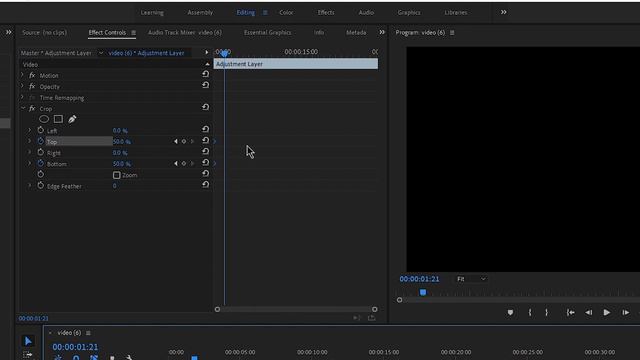Toggle the Crop fx effect on/off
The height and width of the screenshot is (360, 640).
(x=32, y=109)
